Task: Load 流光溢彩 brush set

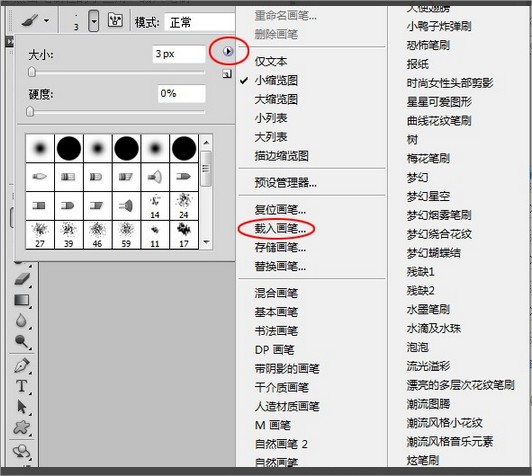Action: tap(428, 366)
